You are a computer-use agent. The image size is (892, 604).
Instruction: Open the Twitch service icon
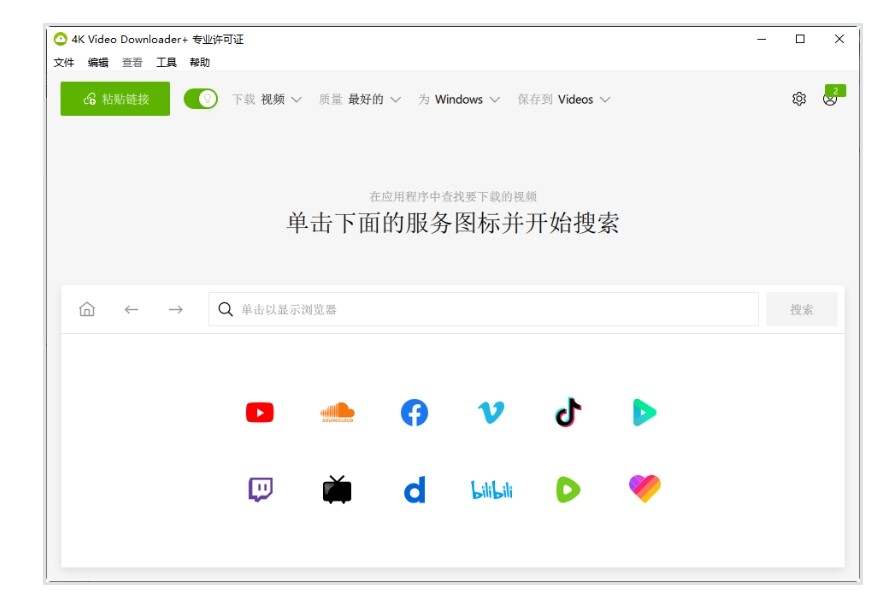(260, 489)
